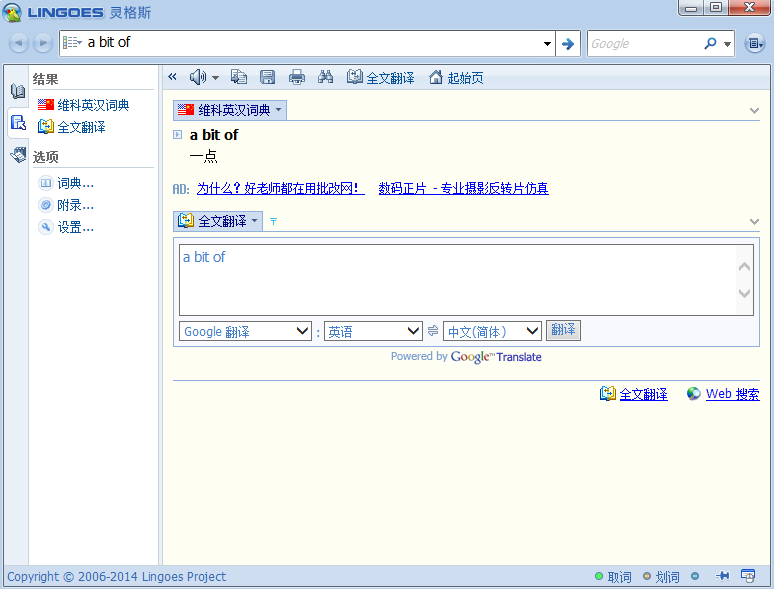
Task: Copy the result with the copy icon
Action: click(x=239, y=77)
